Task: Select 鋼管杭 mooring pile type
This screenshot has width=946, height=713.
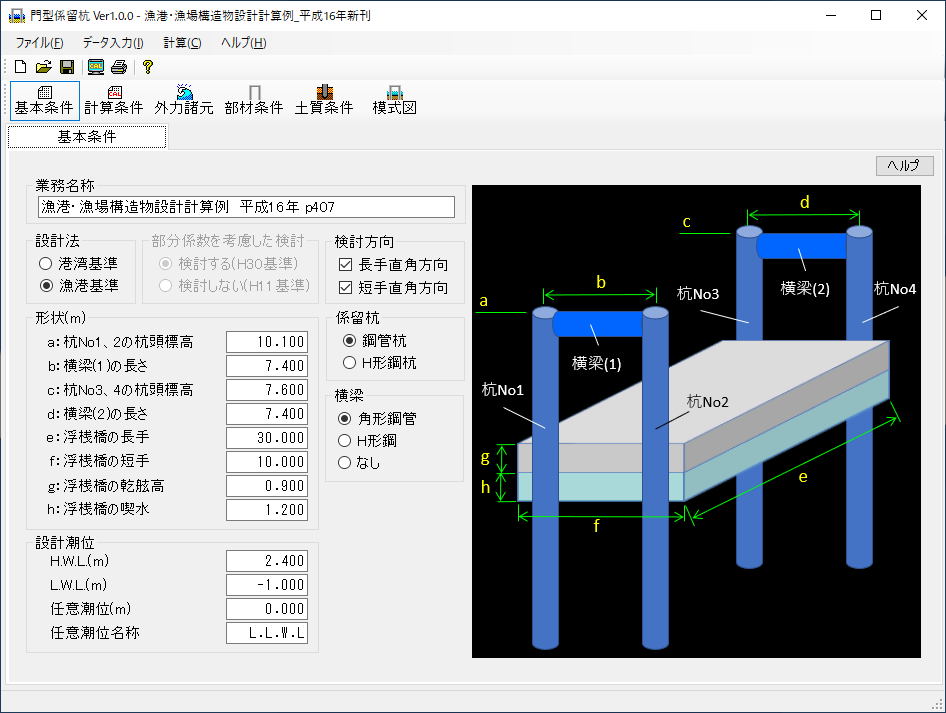Action: [375, 341]
